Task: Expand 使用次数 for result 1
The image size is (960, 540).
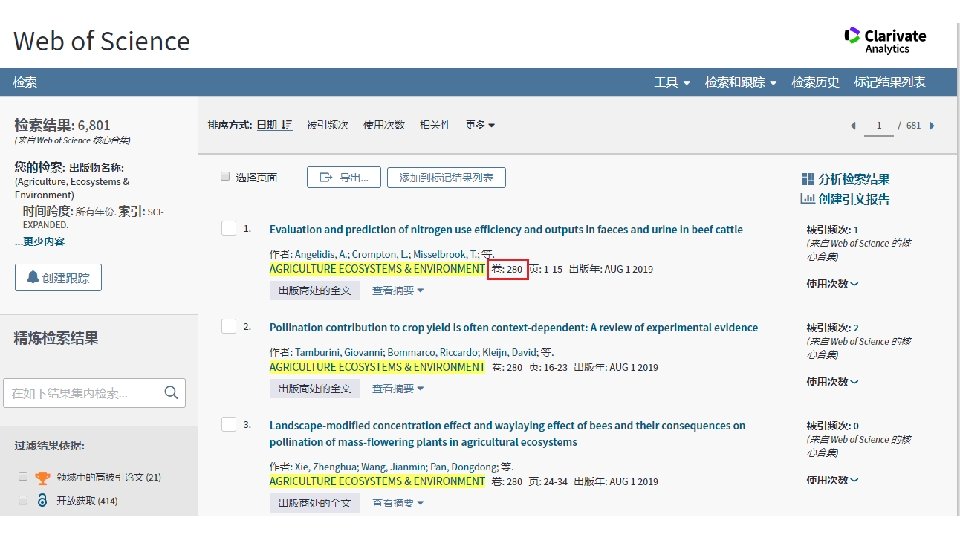Action: pos(832,283)
